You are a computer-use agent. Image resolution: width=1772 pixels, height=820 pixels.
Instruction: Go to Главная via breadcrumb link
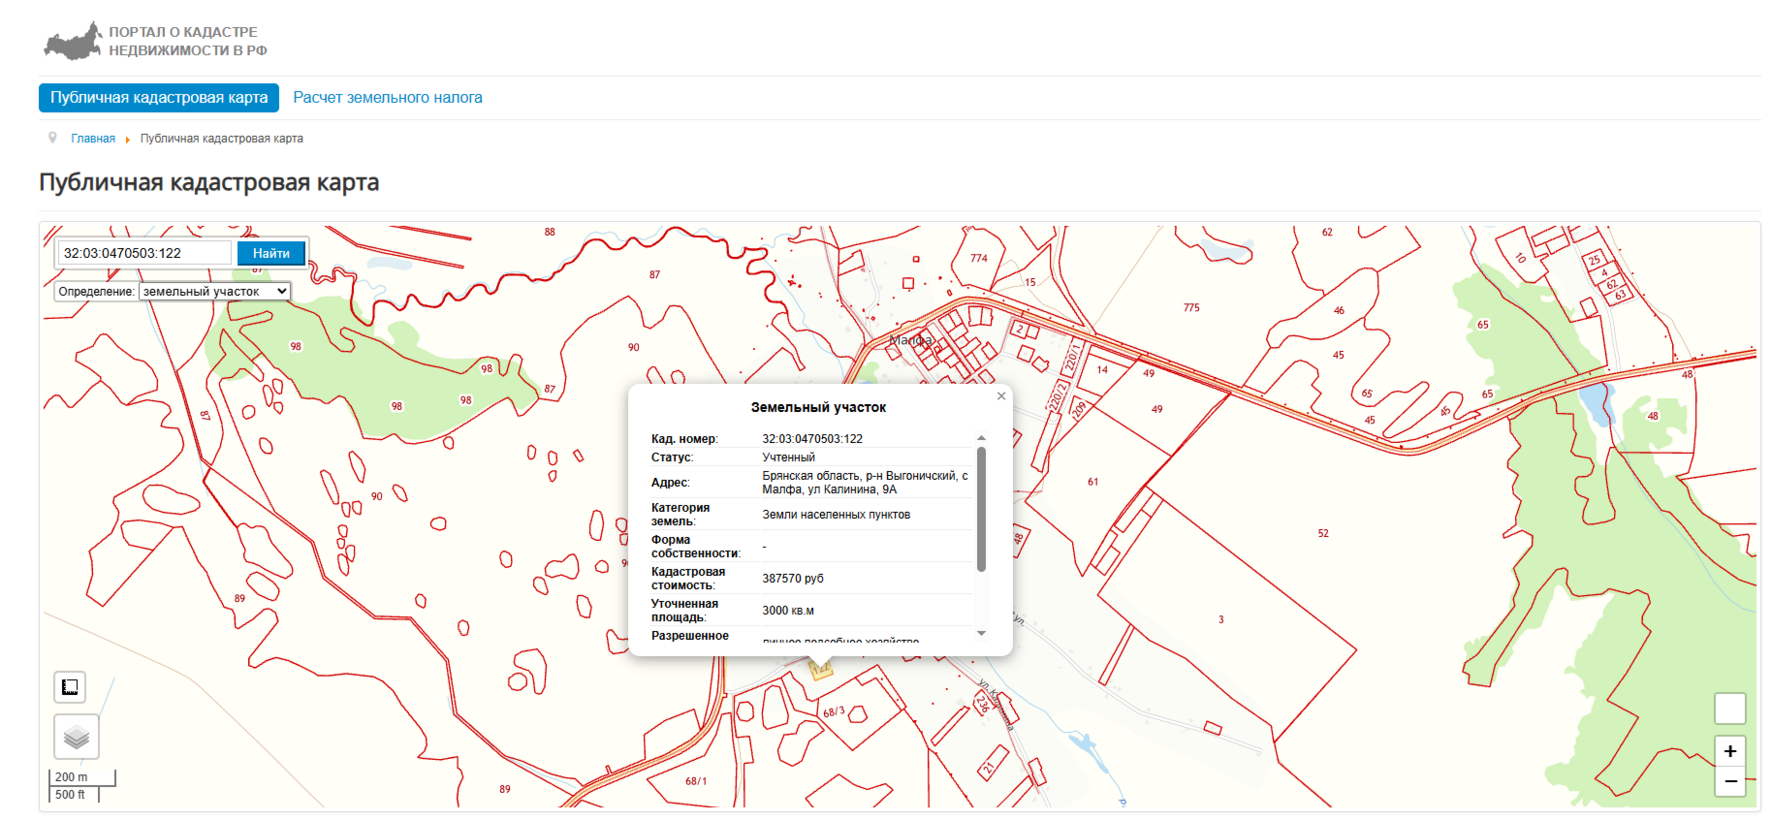pos(93,139)
